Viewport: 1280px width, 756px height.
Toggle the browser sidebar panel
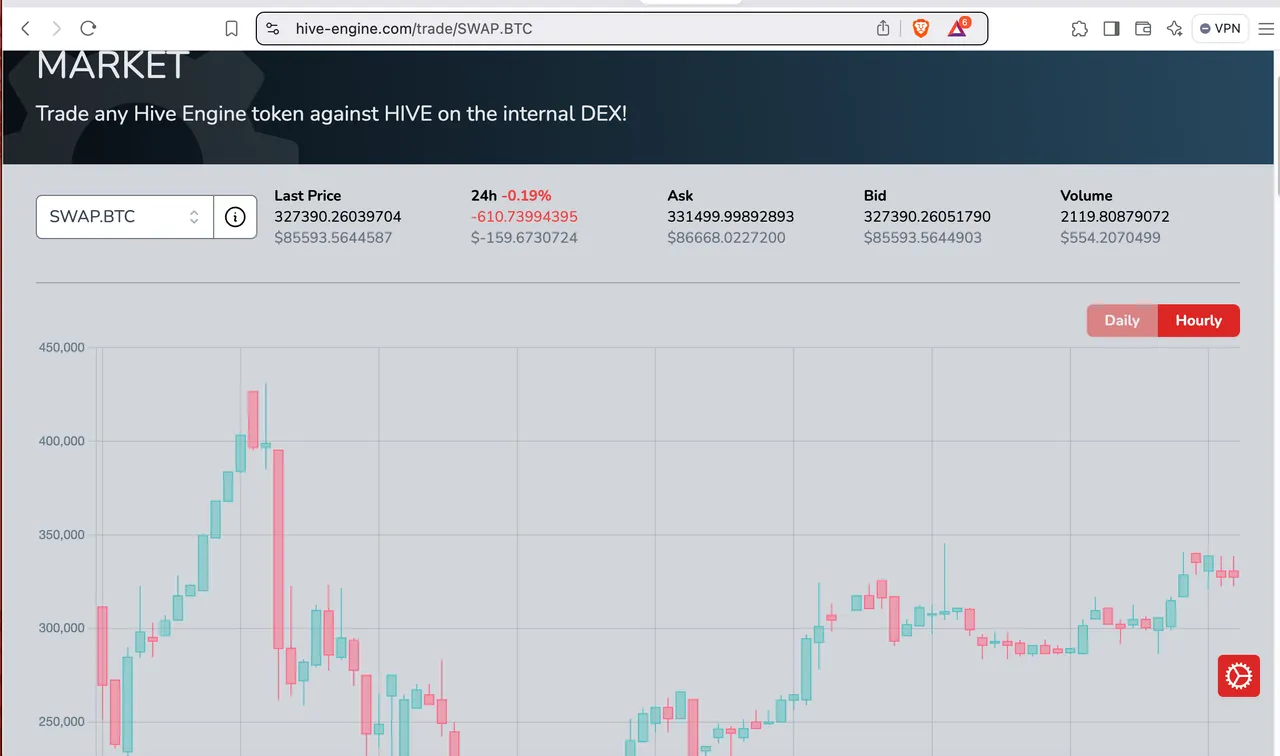point(1111,29)
